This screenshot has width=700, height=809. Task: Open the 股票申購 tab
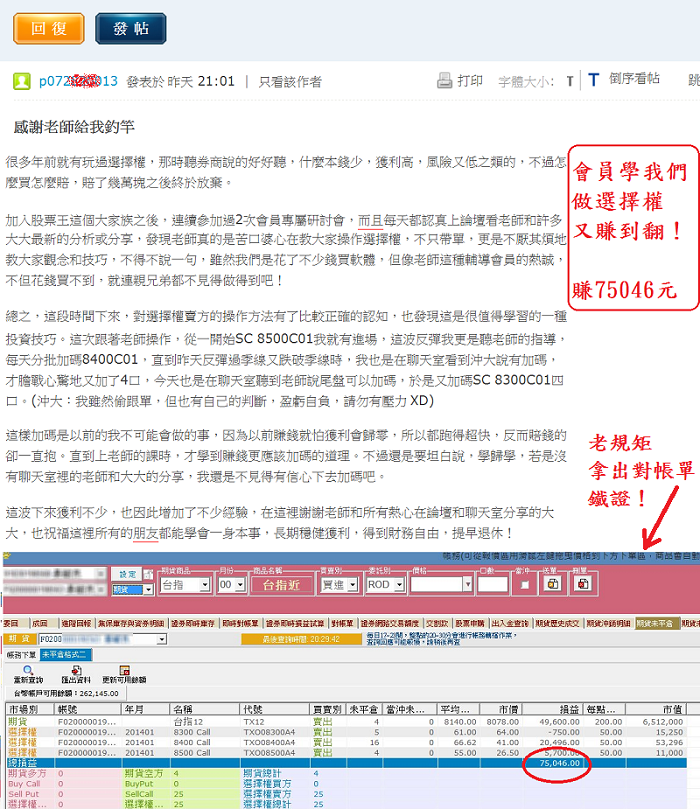pos(469,623)
